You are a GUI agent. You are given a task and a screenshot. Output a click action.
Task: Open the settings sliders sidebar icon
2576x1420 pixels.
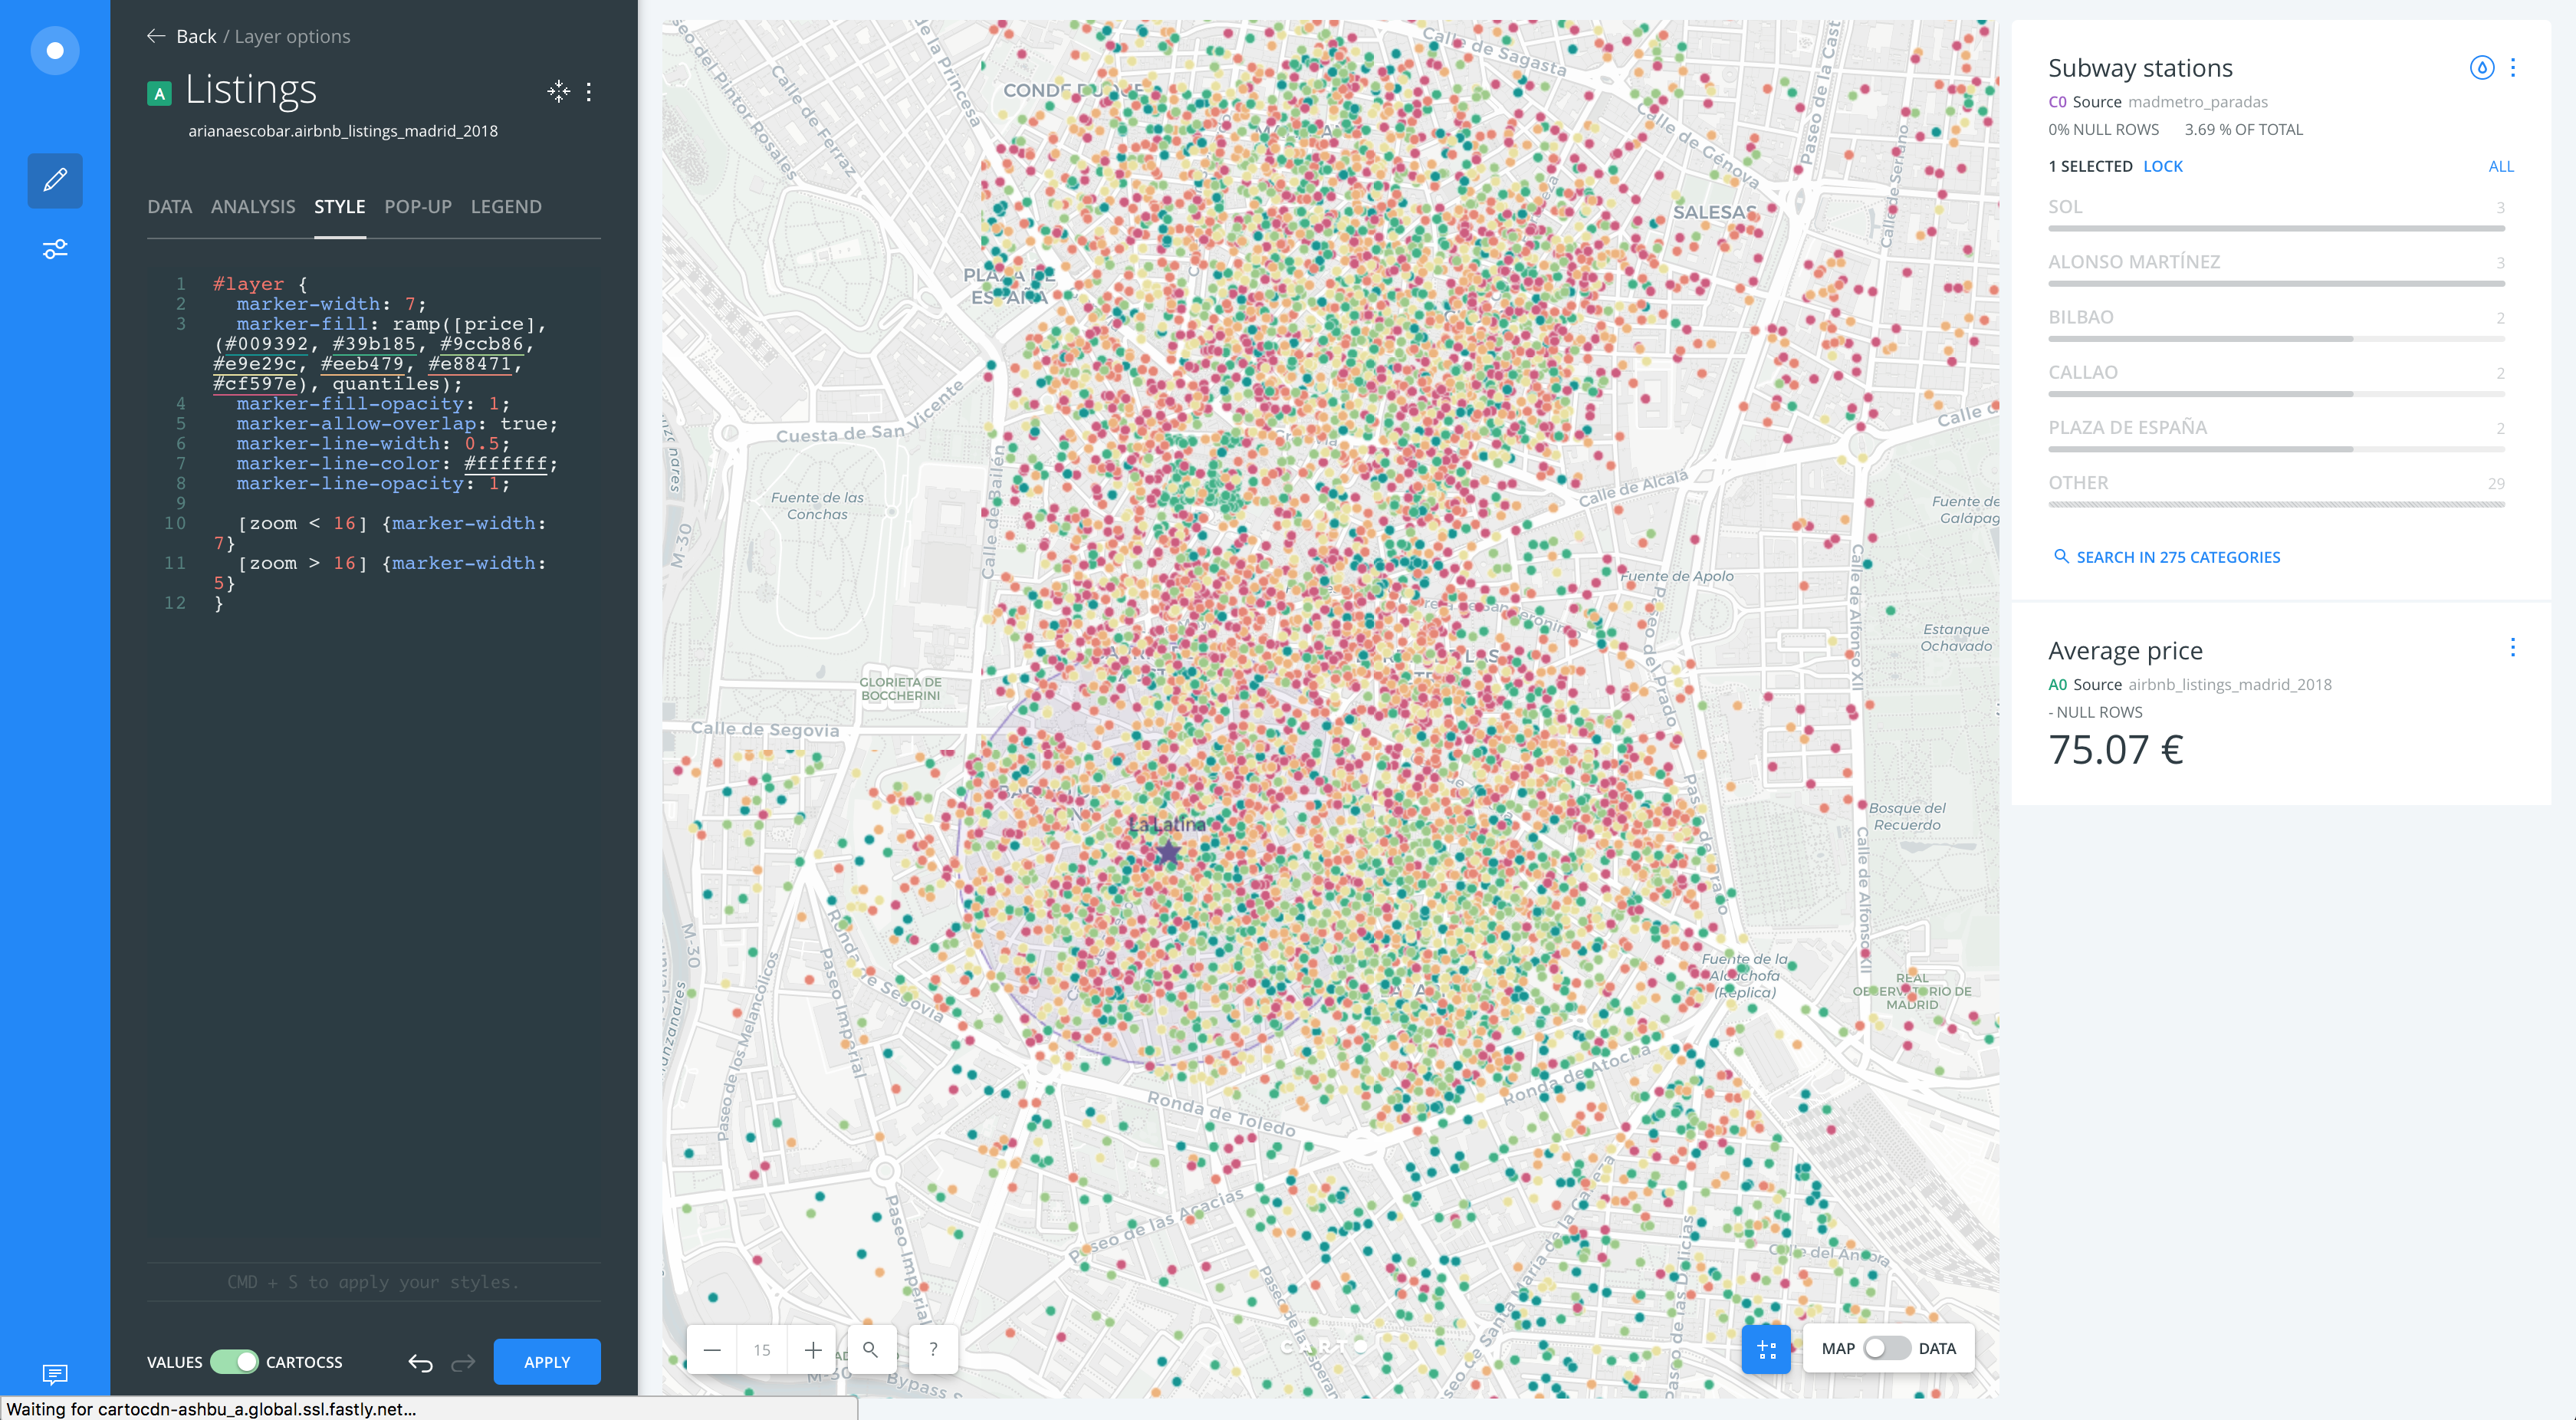pyautogui.click(x=55, y=249)
